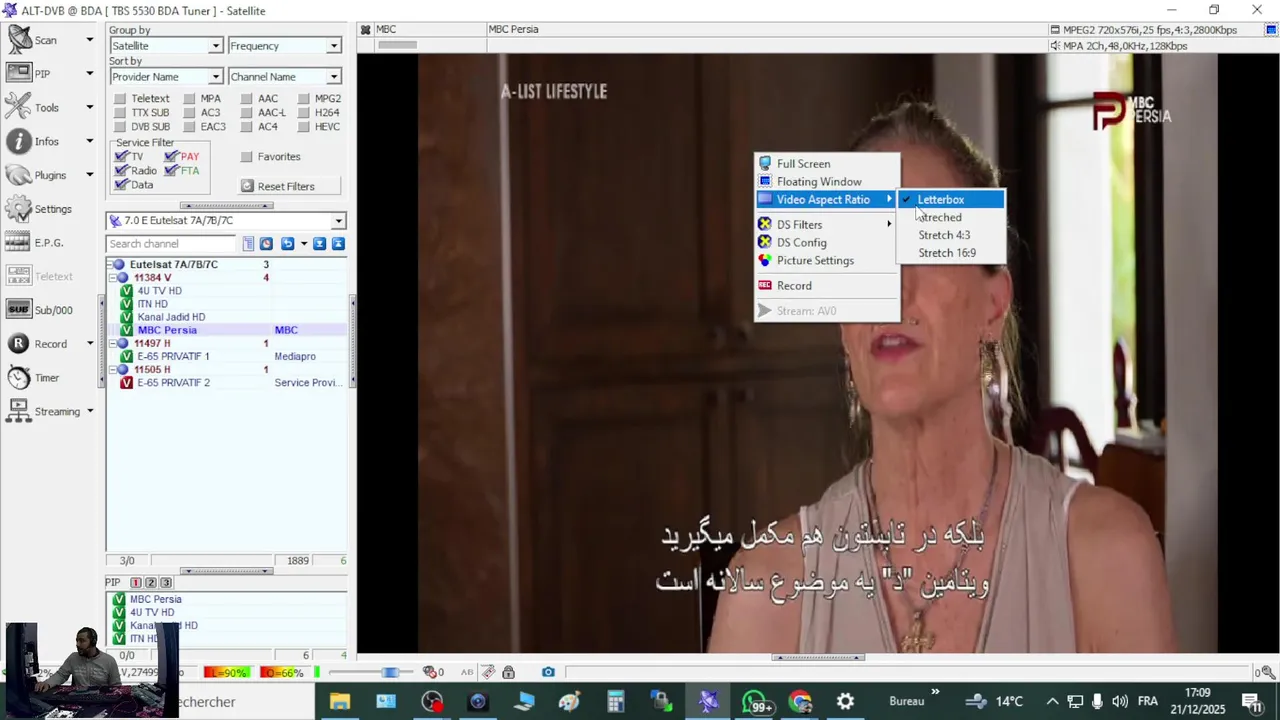This screenshot has width=1280, height=720.
Task: Click the round clock icon next to search
Action: click(x=266, y=244)
